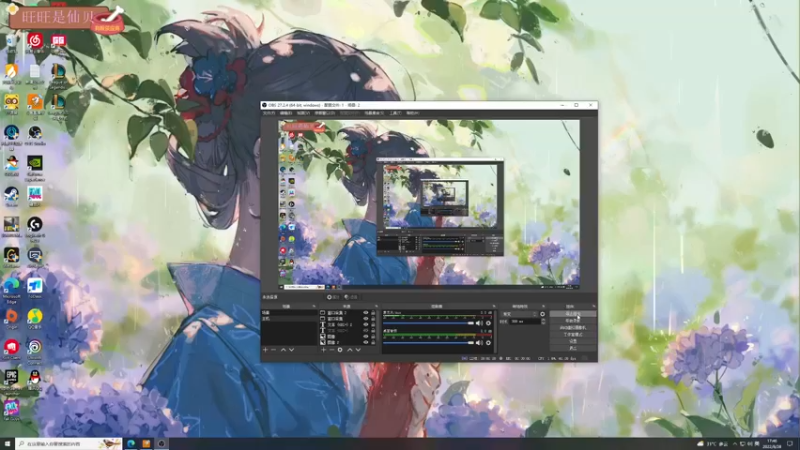Move the source up with the arrow icon
The width and height of the screenshot is (800, 450).
click(x=349, y=349)
